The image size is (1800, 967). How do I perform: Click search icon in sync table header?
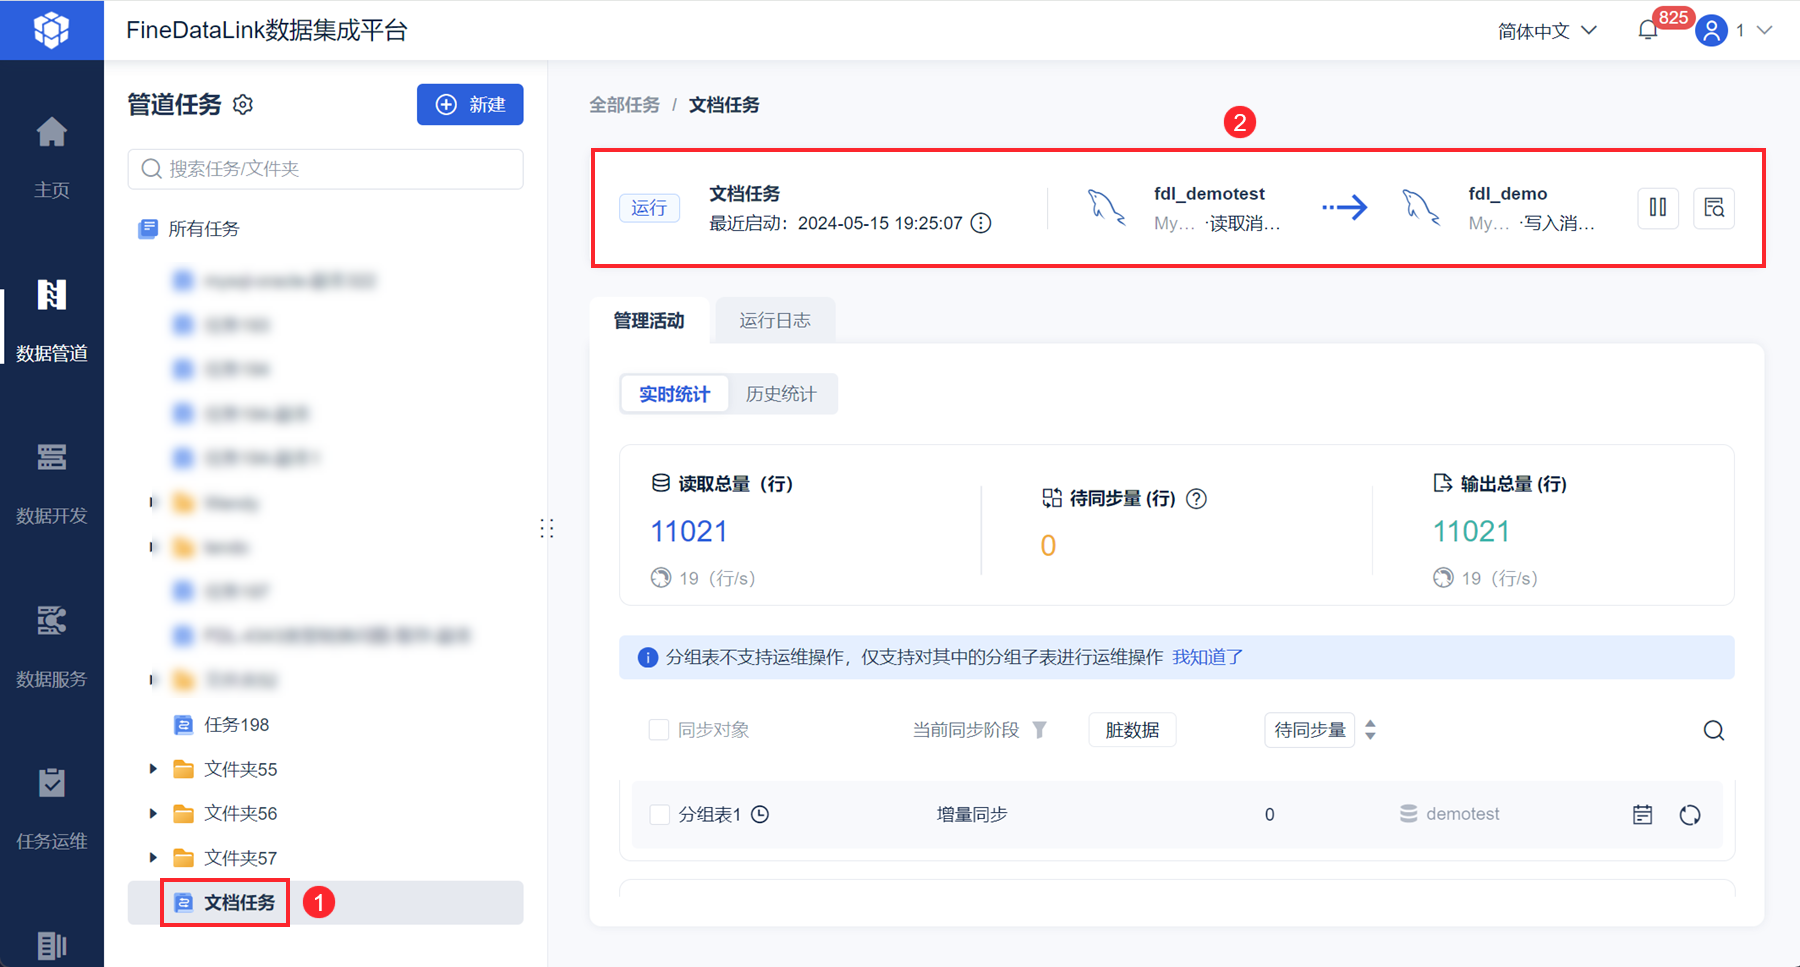tap(1713, 731)
